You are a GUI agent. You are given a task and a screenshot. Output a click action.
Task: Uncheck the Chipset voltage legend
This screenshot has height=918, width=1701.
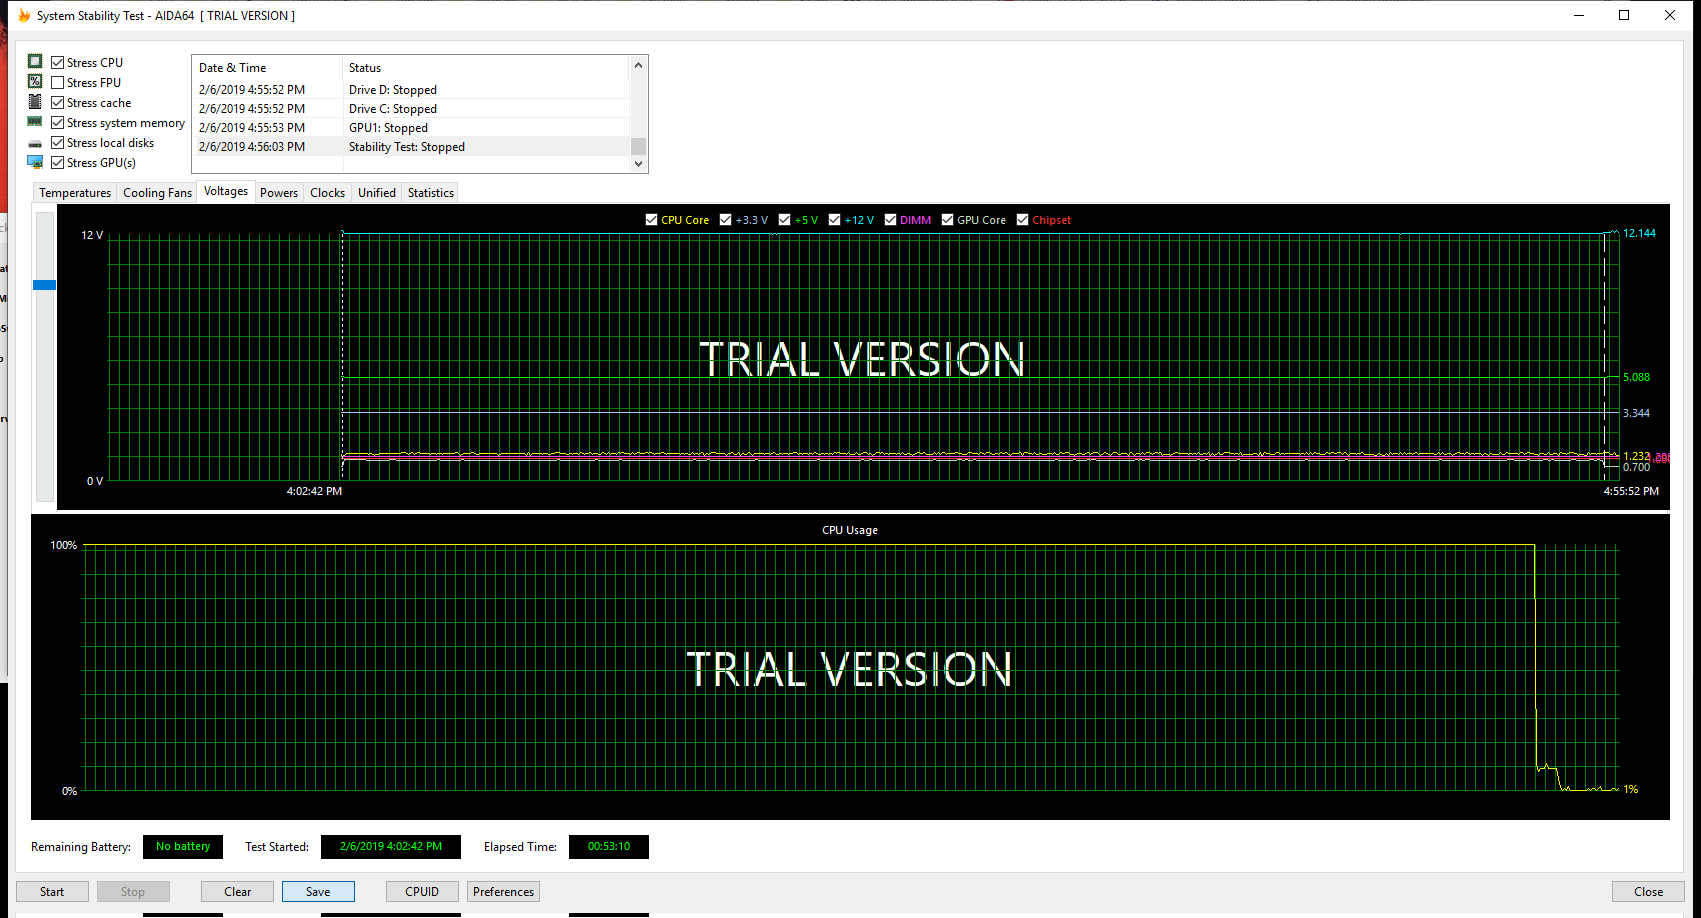pyautogui.click(x=1022, y=219)
